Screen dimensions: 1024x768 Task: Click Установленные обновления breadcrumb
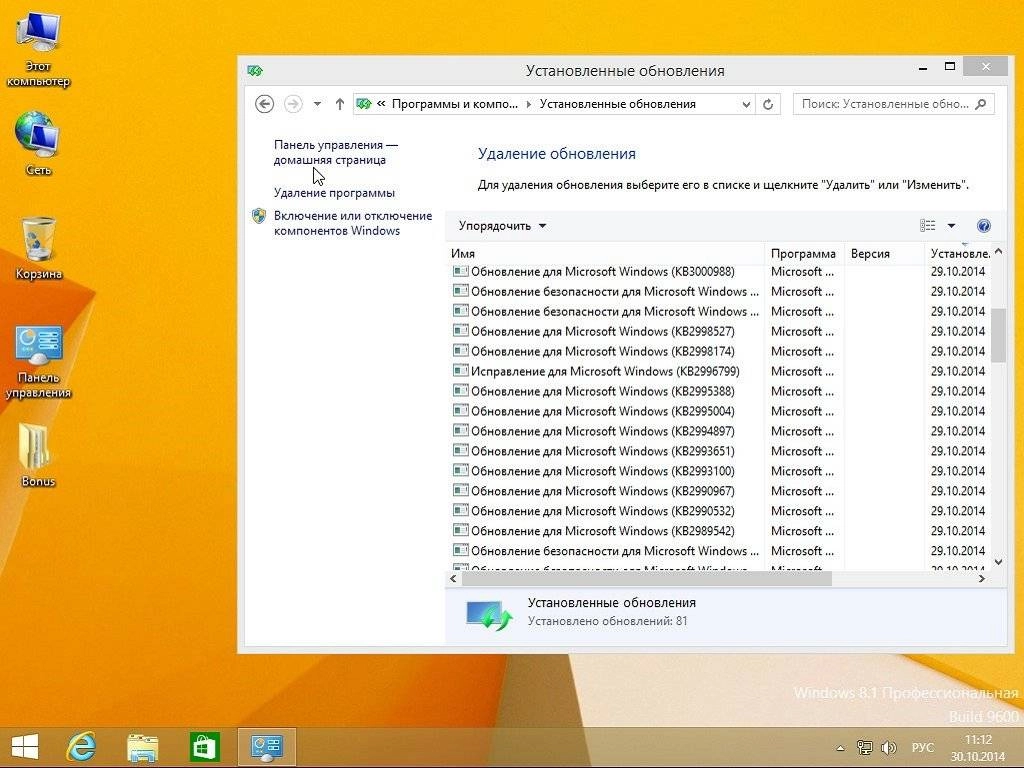[617, 104]
